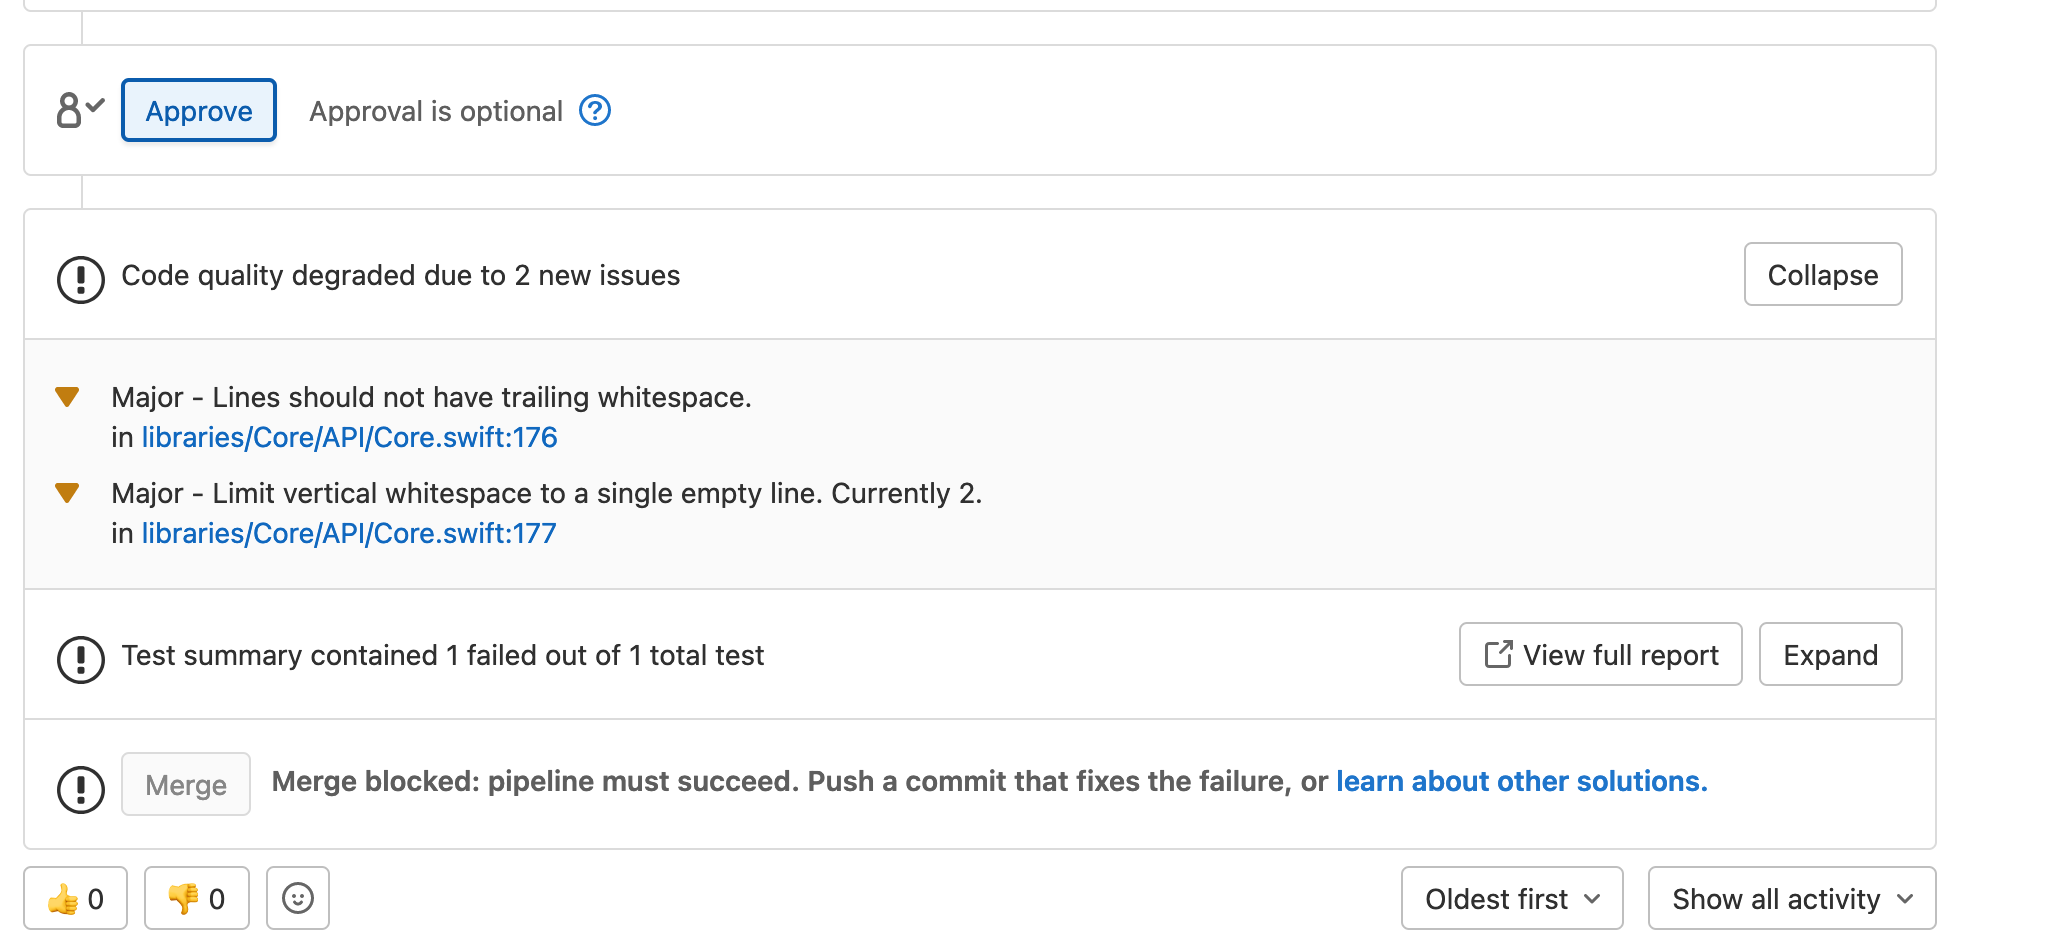Open the approval help question mark icon
Image resolution: width=2050 pixels, height=942 pixels.
click(594, 110)
